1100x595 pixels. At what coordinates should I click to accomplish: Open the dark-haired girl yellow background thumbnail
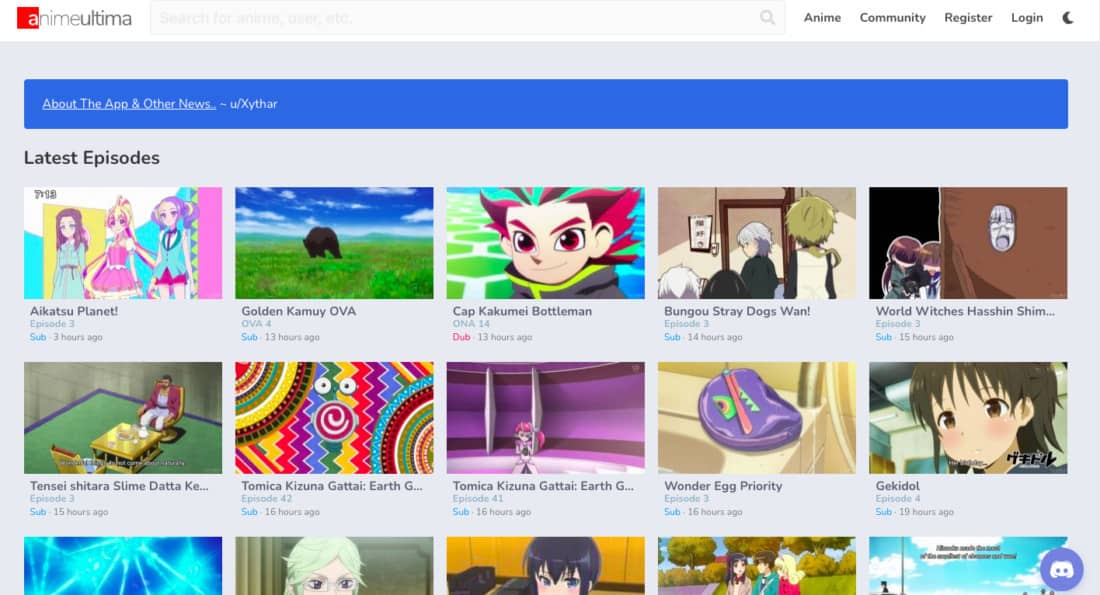tap(545, 566)
